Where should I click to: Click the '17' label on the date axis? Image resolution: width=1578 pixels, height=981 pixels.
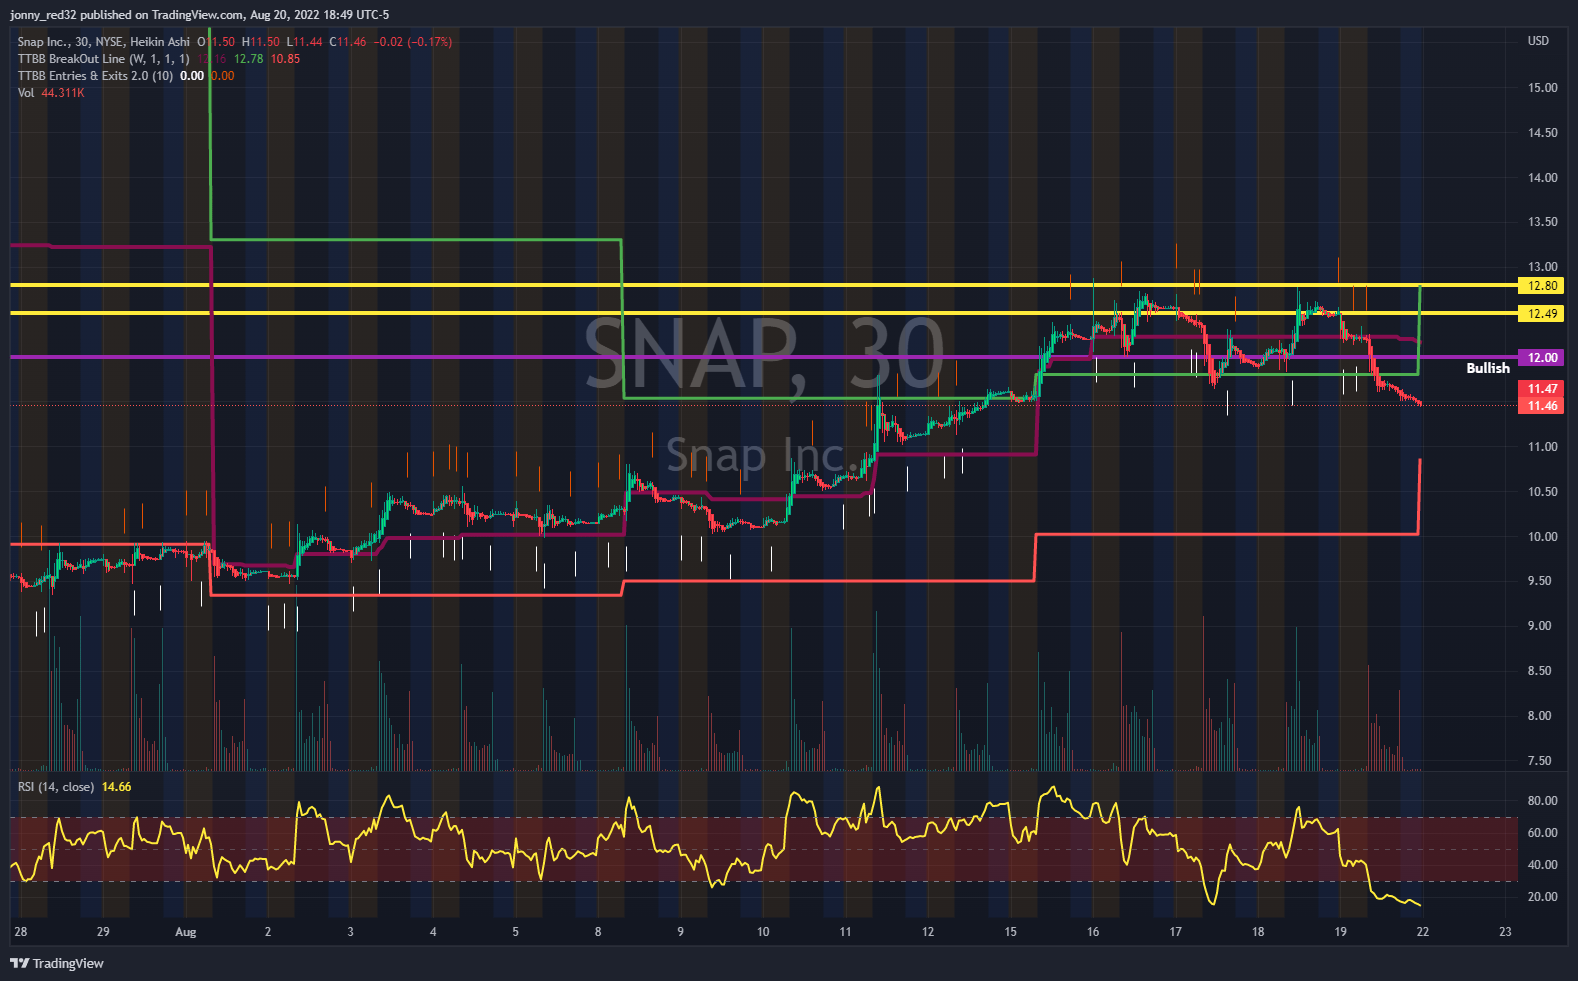coord(1176,932)
